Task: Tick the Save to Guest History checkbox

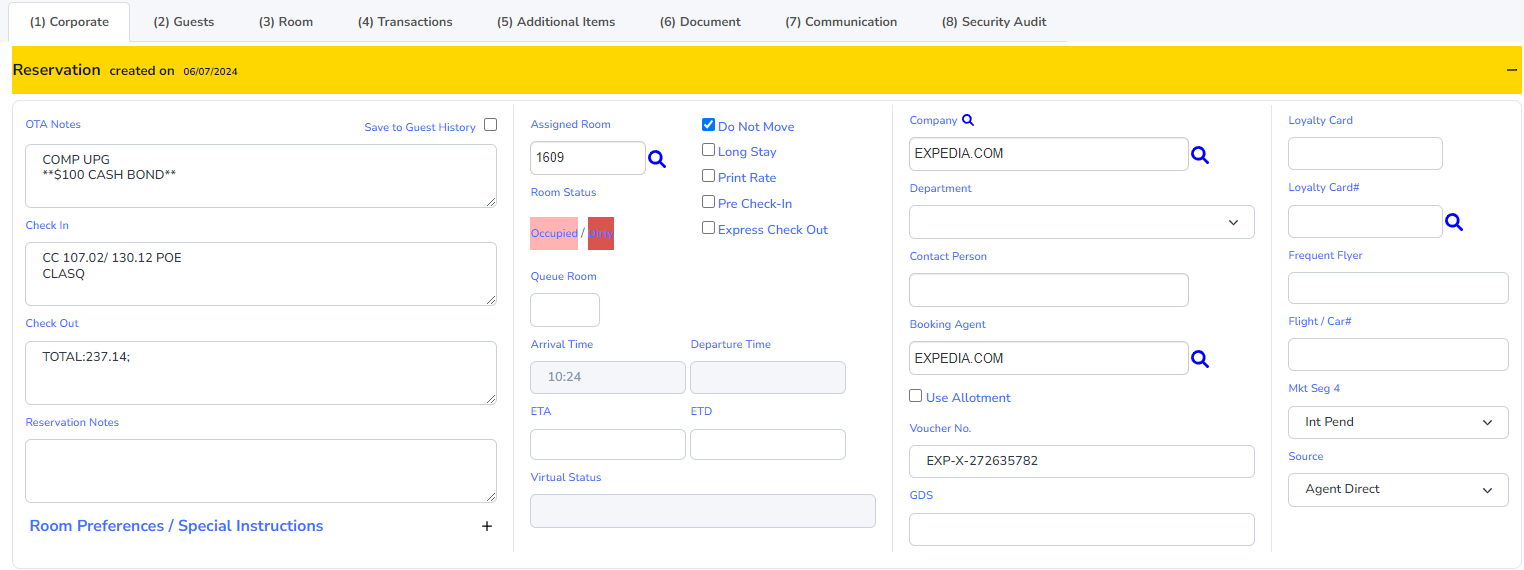Action: coord(490,125)
